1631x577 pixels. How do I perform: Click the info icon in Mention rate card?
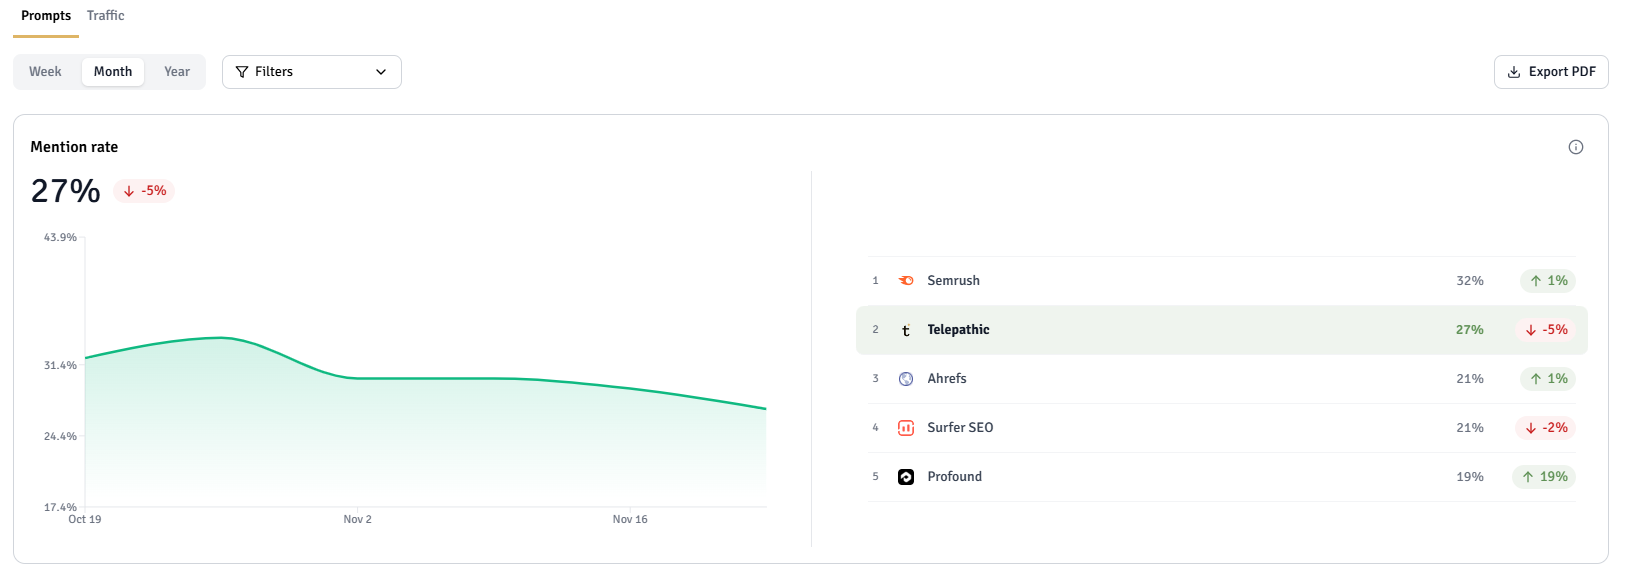(1576, 147)
